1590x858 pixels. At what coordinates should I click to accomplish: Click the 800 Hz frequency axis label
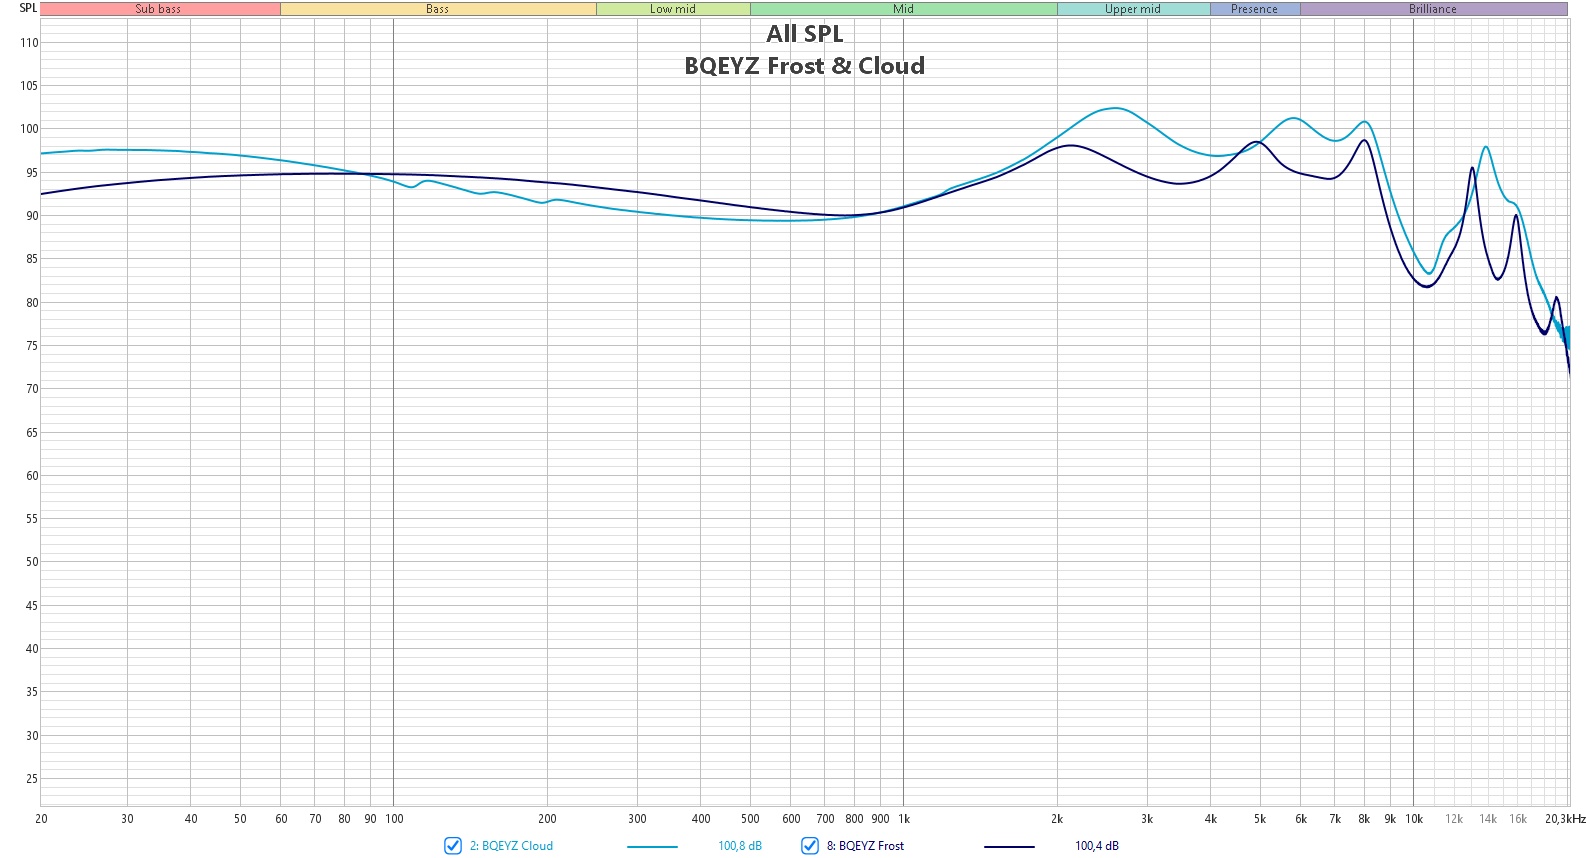tap(854, 819)
